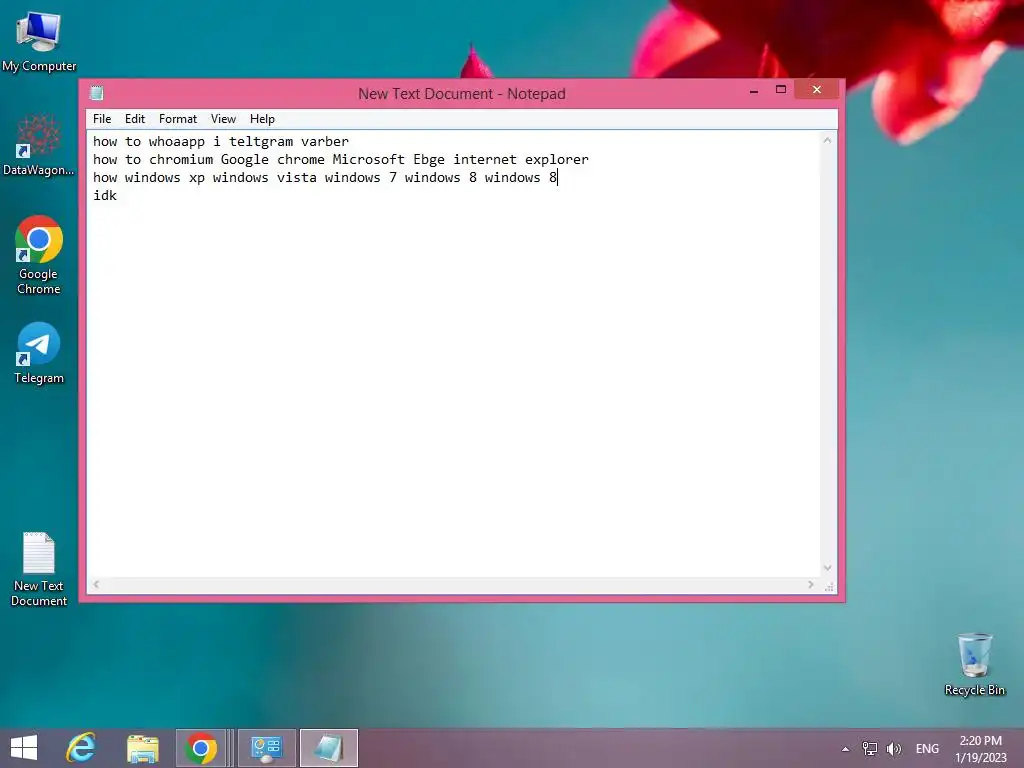
Task: Click ENG input language indicator
Action: click(927, 748)
